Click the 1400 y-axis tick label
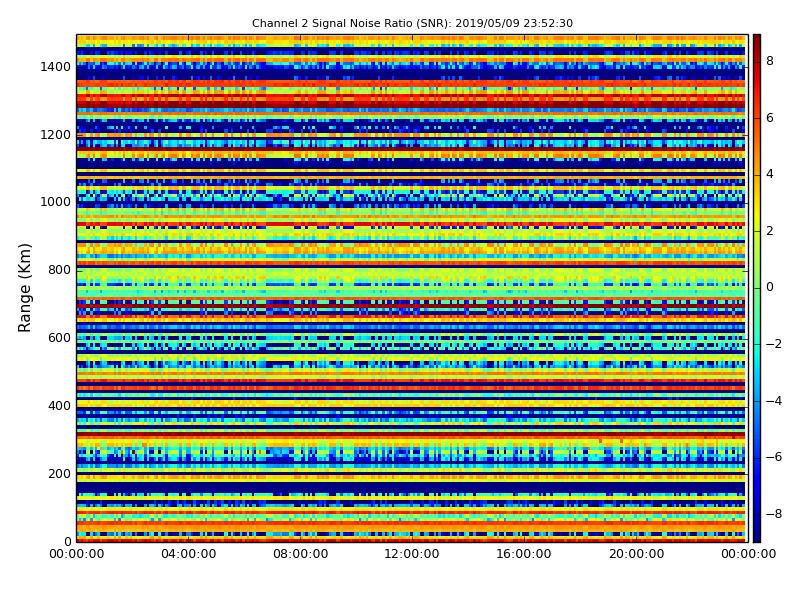This screenshot has width=800, height=600. (x=55, y=67)
